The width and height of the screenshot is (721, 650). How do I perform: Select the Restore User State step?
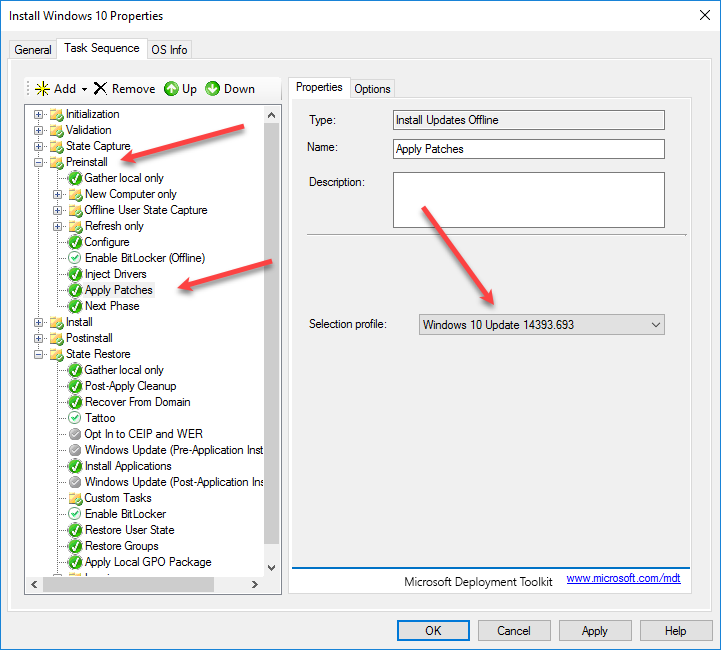click(x=129, y=530)
